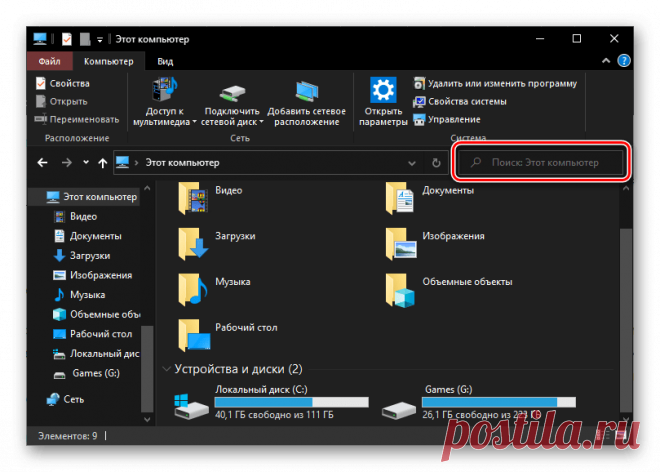Click 'Подключить сетевой диск' drive icon
The width and height of the screenshot is (660, 472).
tap(232, 93)
